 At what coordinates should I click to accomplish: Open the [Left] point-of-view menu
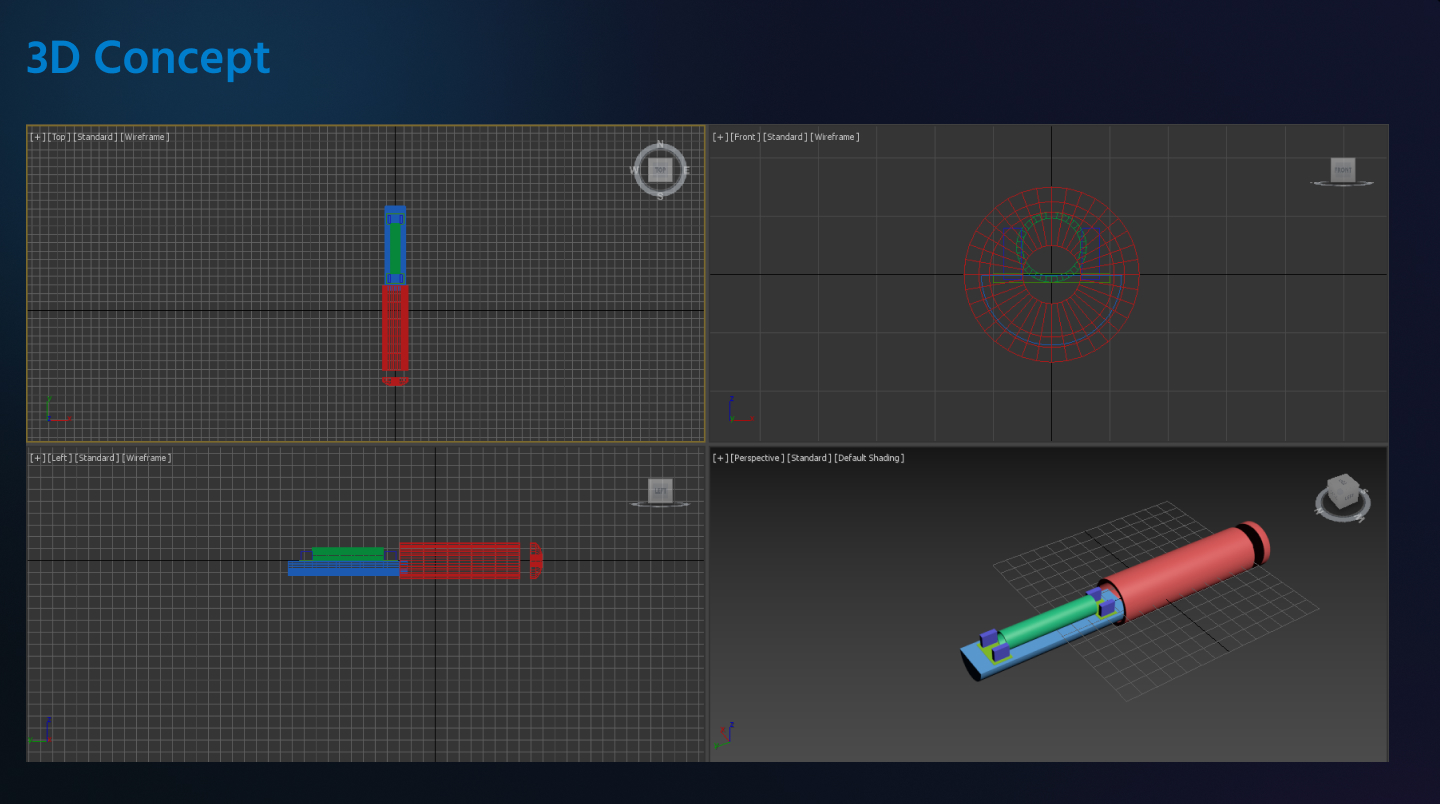coord(60,458)
